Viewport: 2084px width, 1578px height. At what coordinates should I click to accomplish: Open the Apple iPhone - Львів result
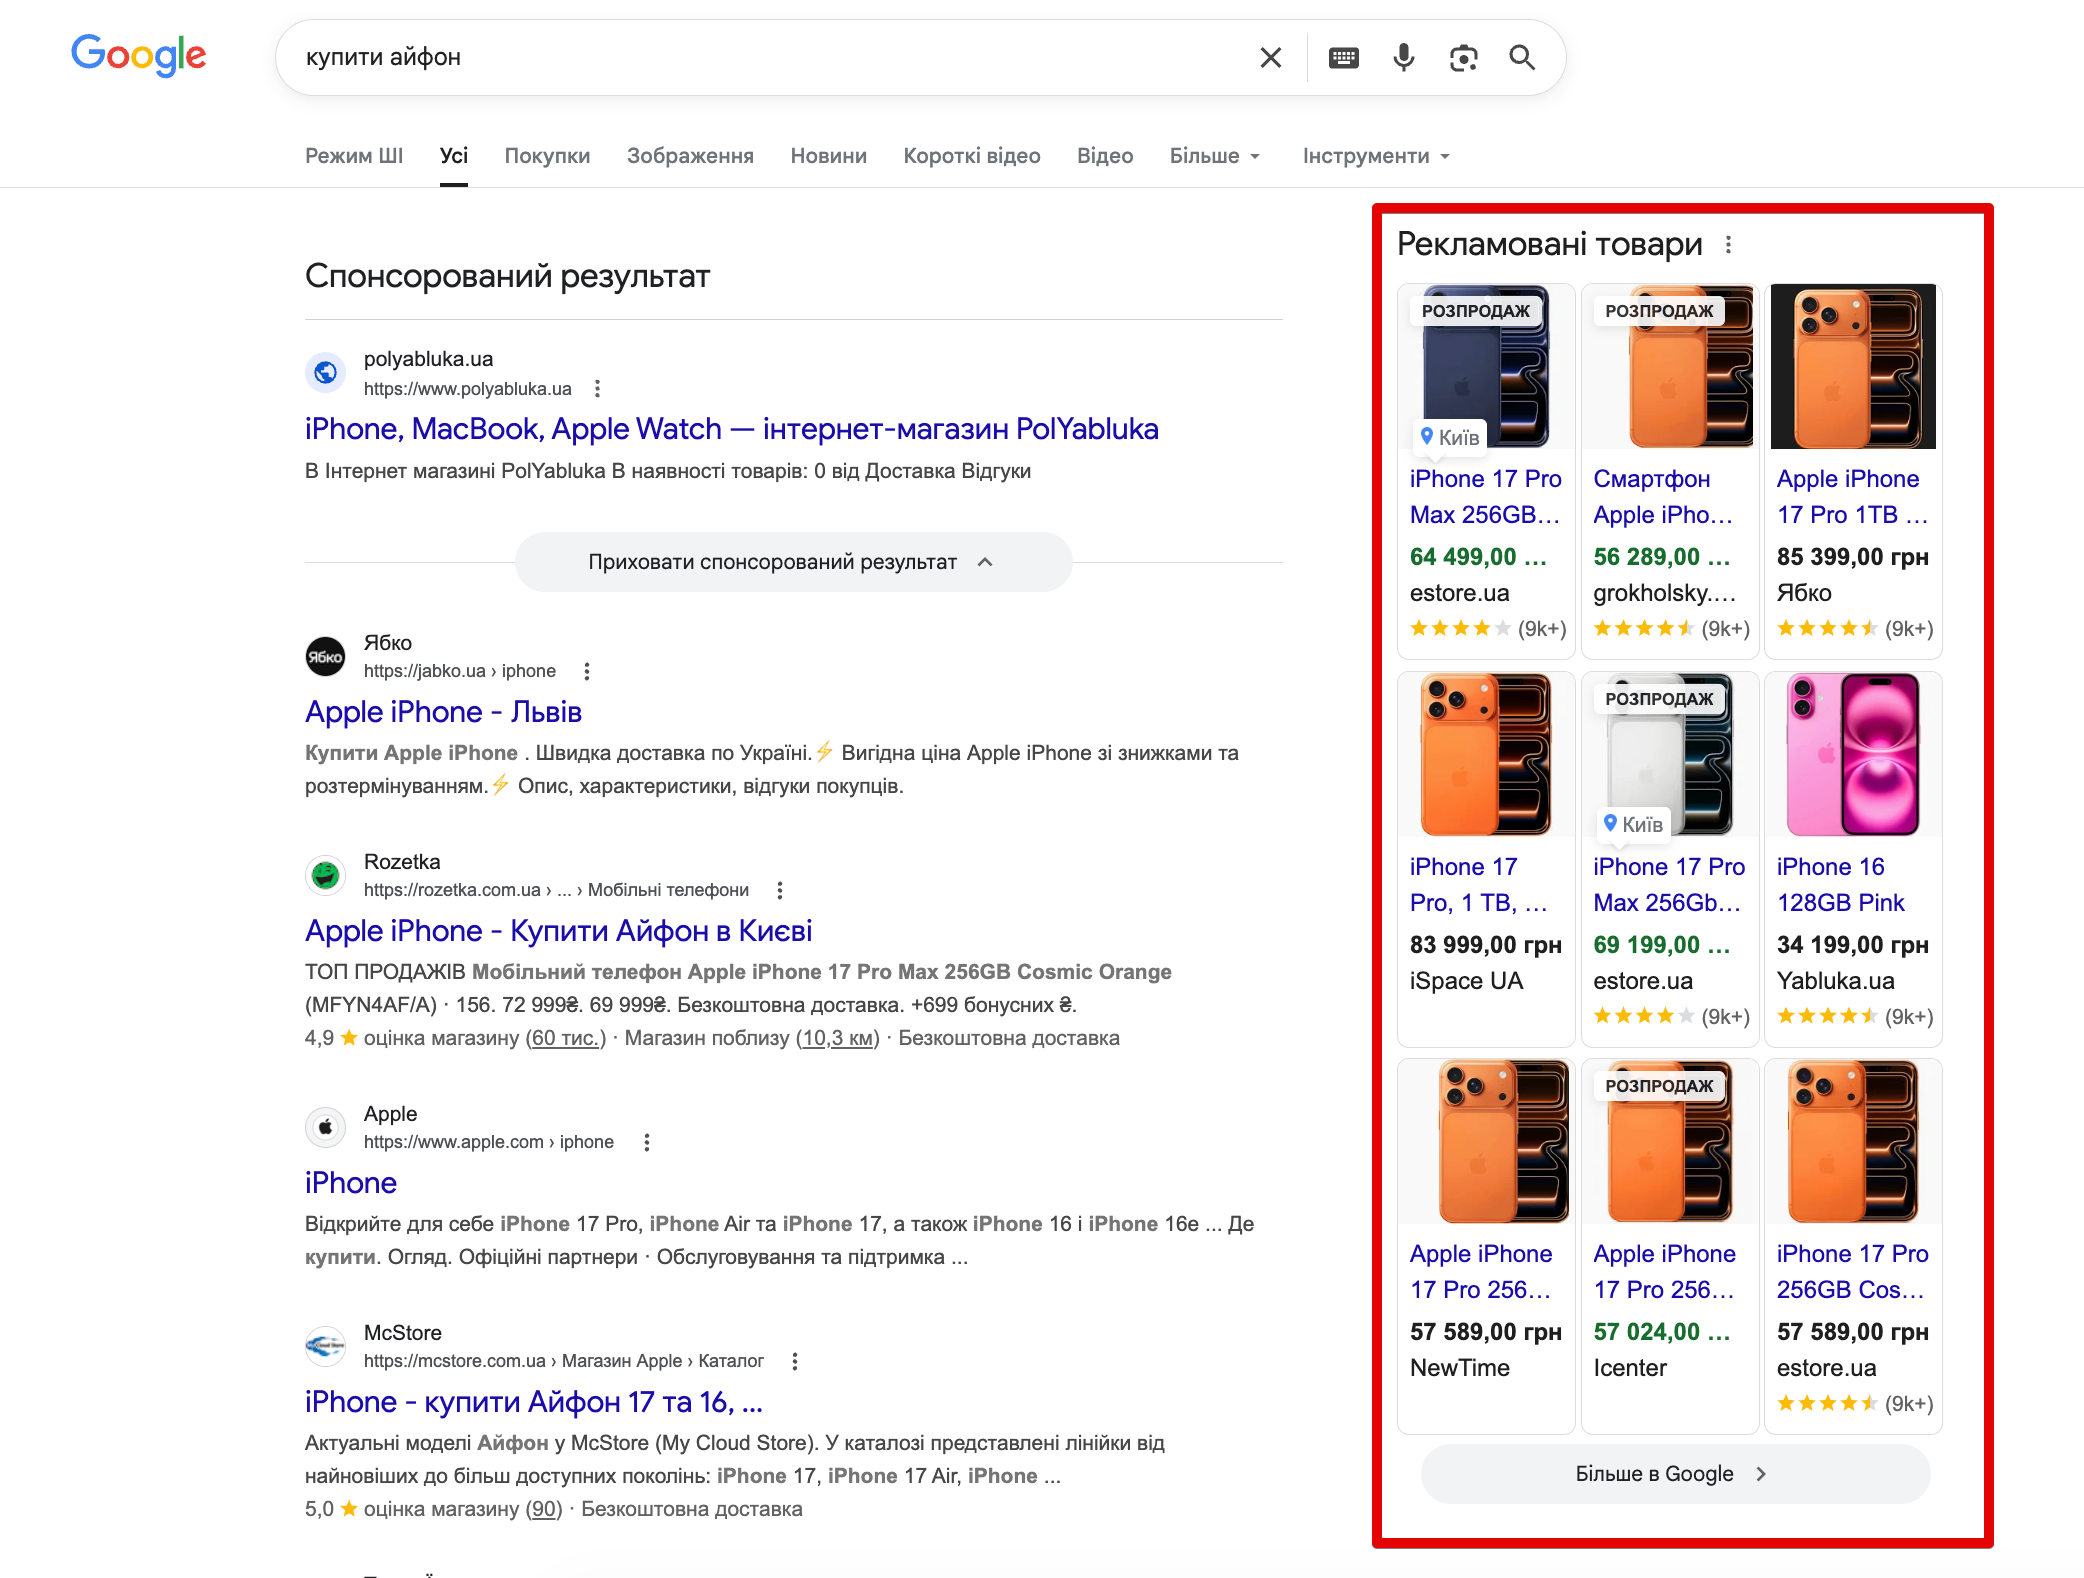coord(443,712)
